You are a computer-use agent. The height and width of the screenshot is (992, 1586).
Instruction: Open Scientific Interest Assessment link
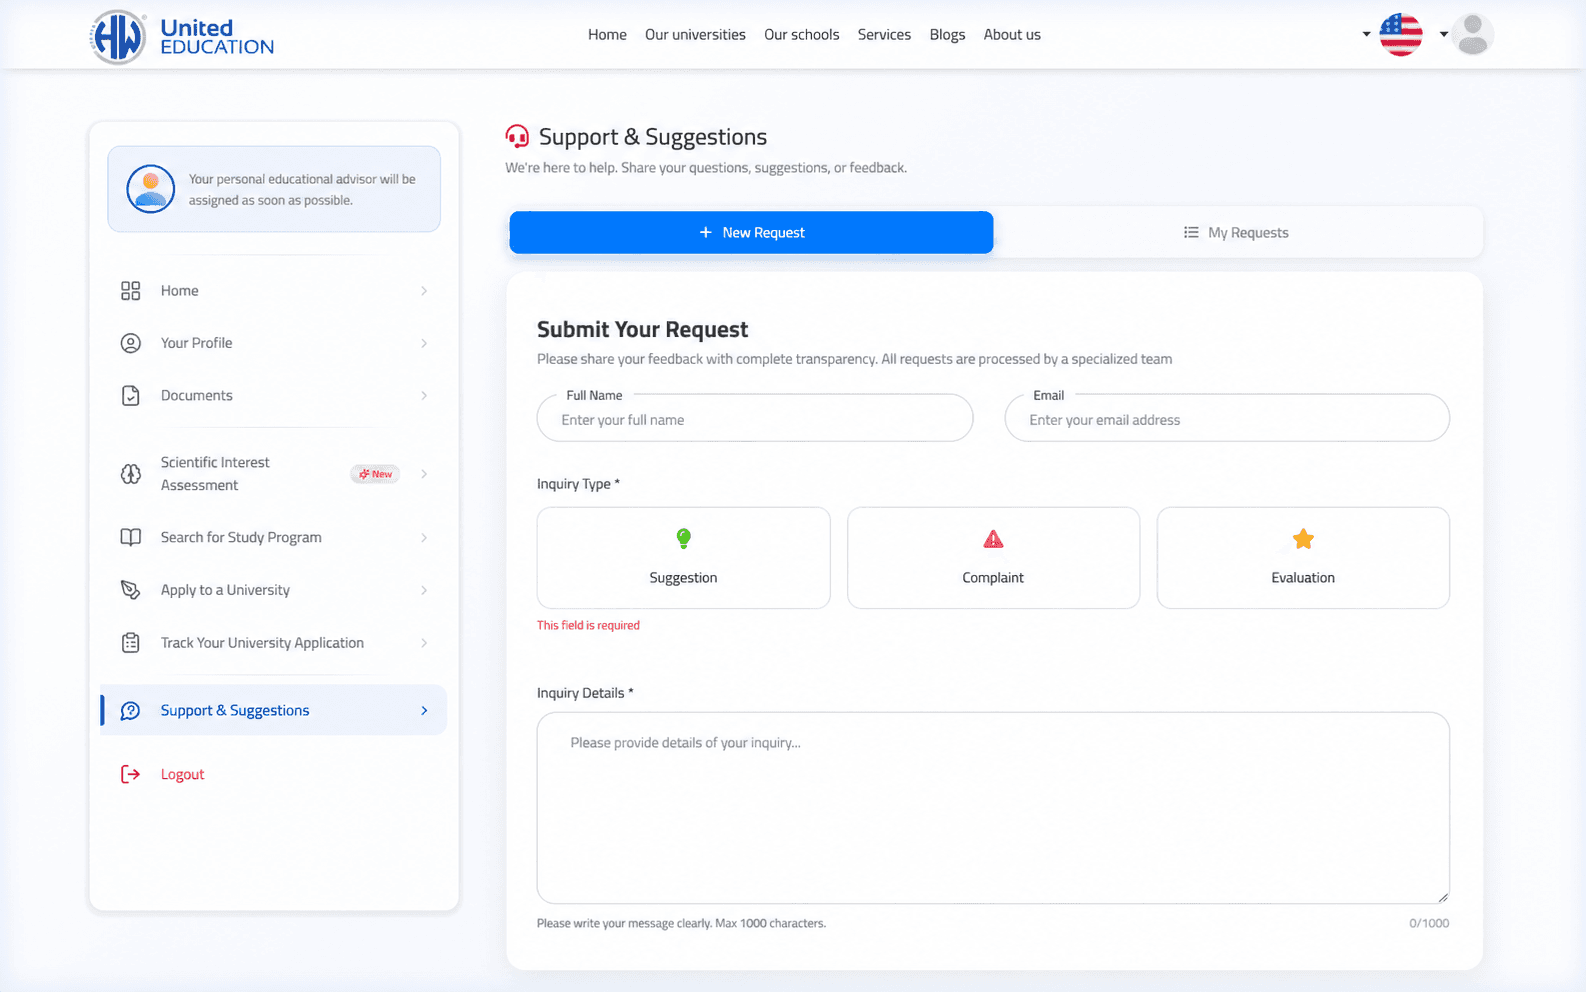(x=273, y=474)
